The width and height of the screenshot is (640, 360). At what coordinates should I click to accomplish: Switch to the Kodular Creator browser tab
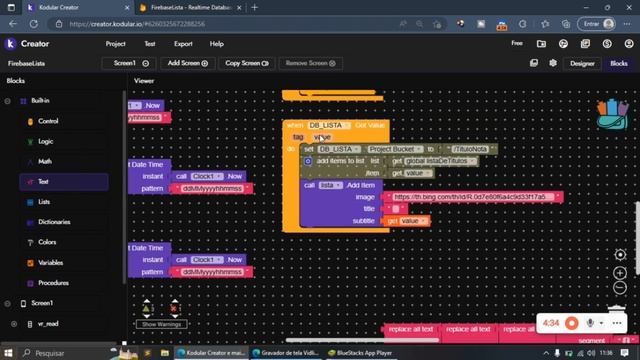click(x=78, y=7)
